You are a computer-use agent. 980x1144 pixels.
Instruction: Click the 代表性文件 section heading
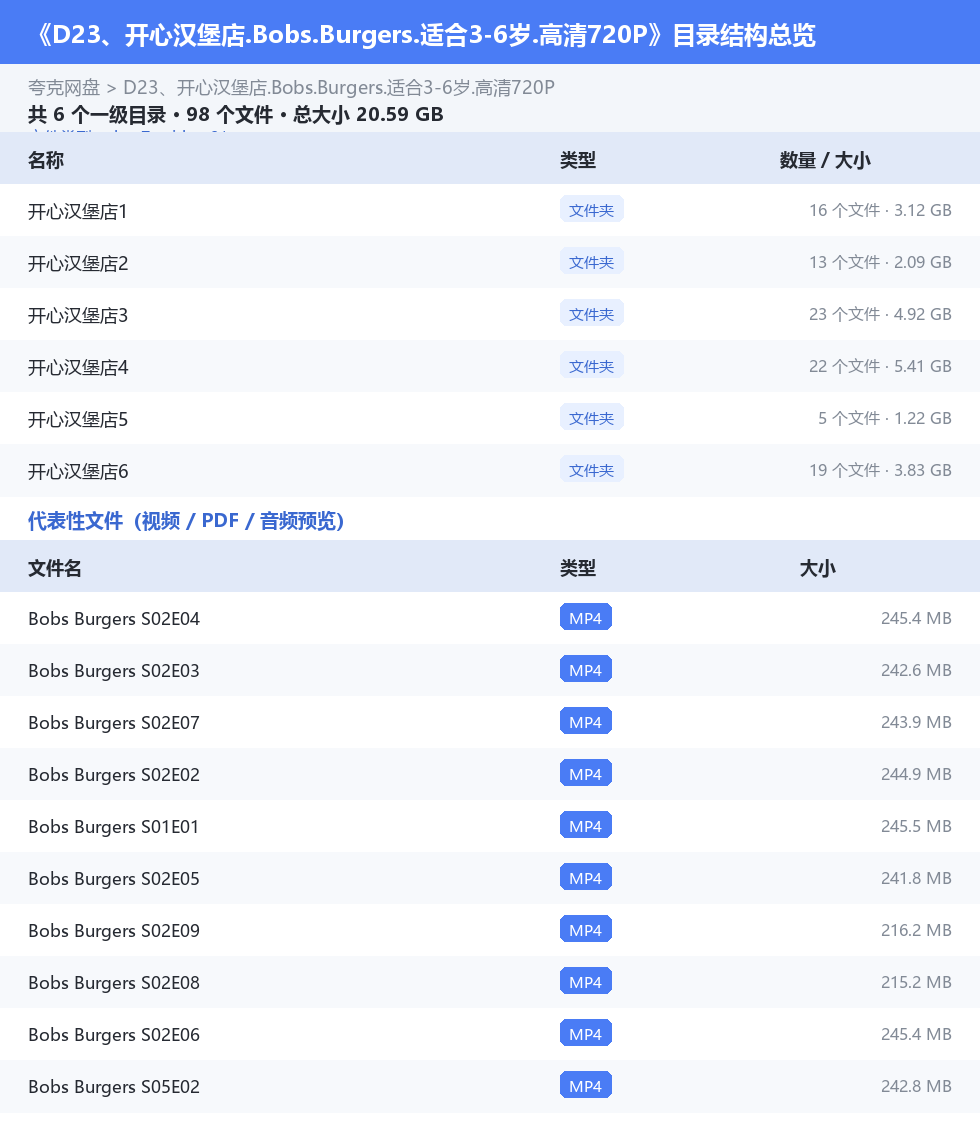click(186, 521)
